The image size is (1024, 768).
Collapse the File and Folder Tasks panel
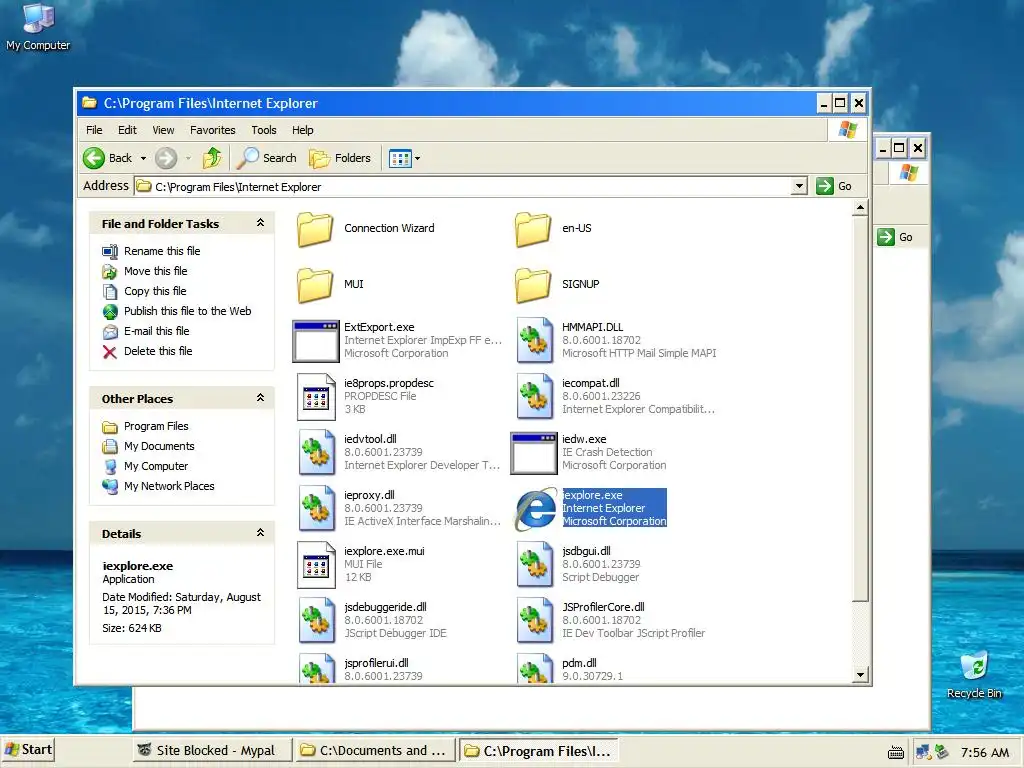tap(260, 223)
